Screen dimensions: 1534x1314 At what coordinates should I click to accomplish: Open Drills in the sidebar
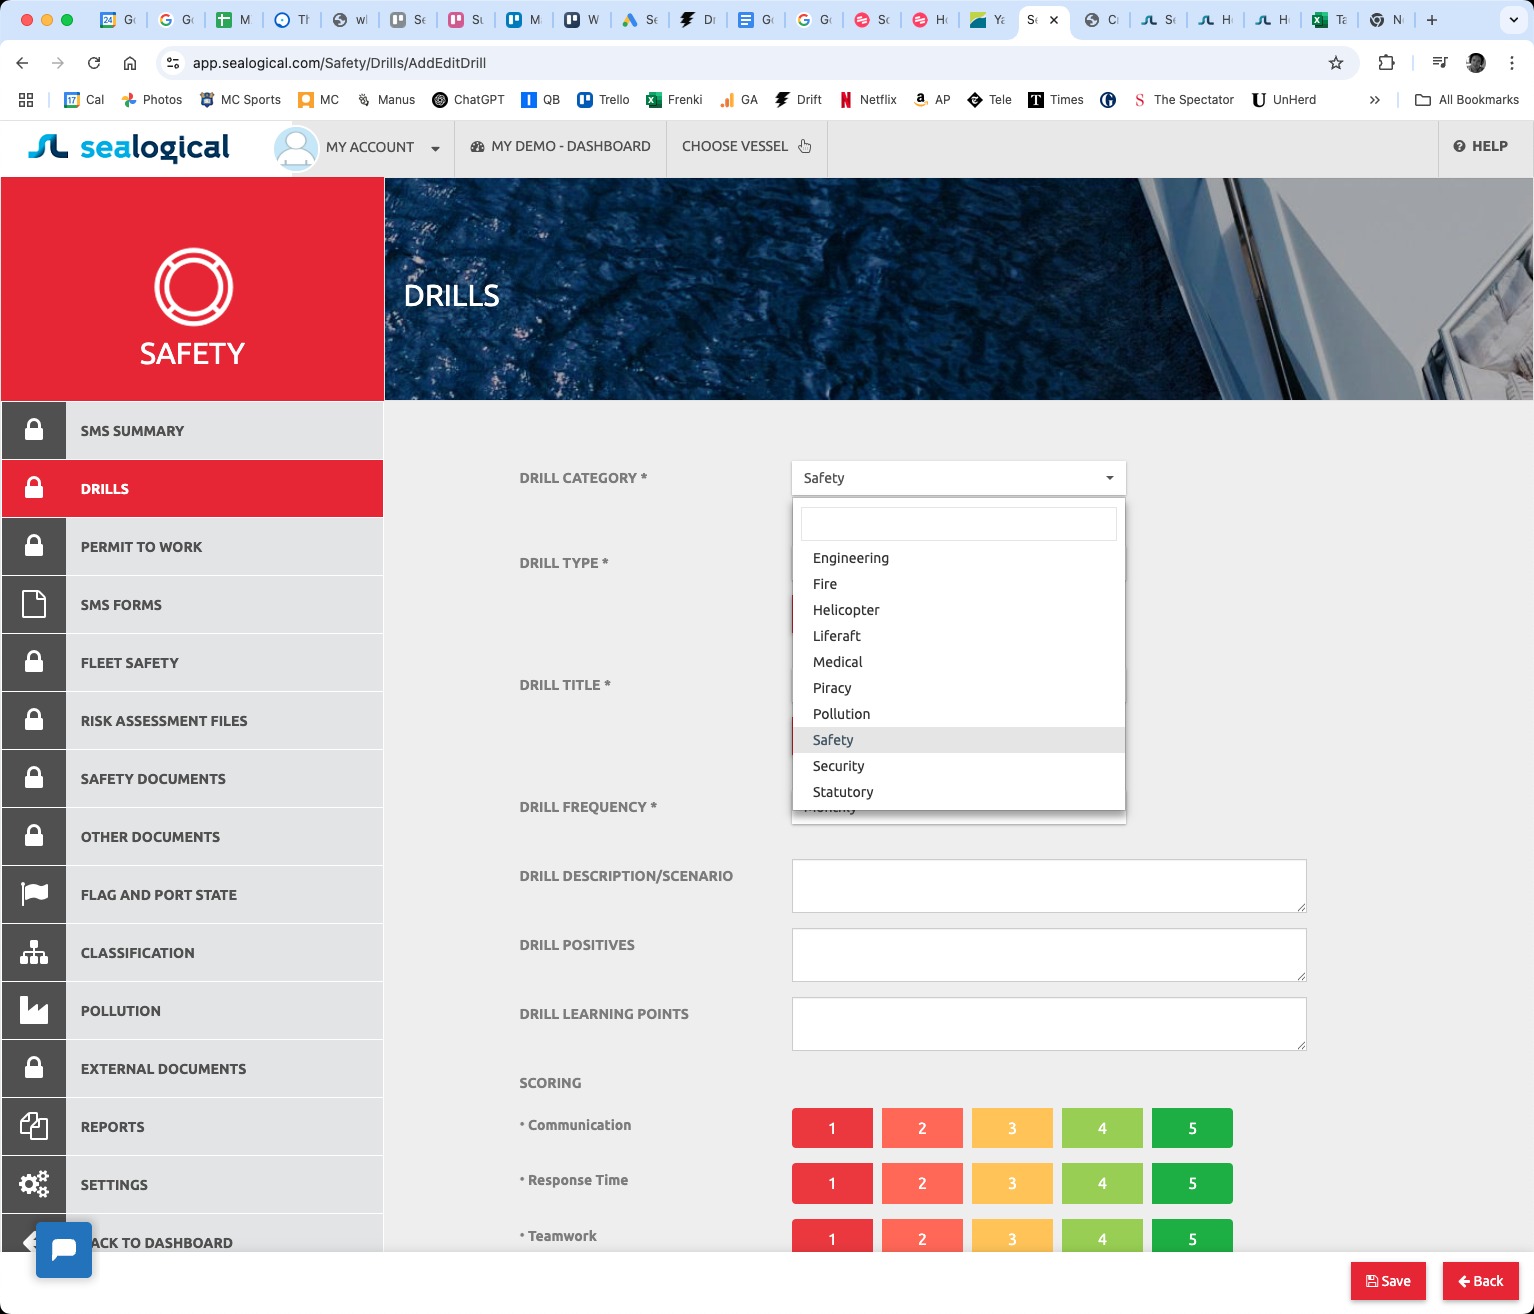pos(192,489)
